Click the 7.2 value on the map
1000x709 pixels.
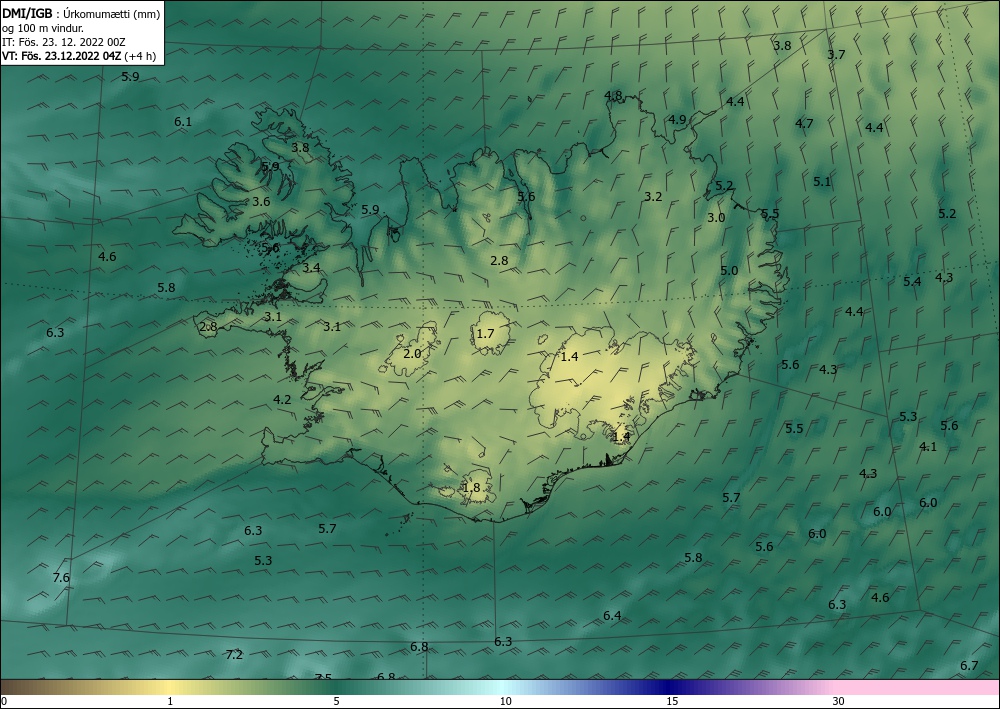pyautogui.click(x=235, y=654)
